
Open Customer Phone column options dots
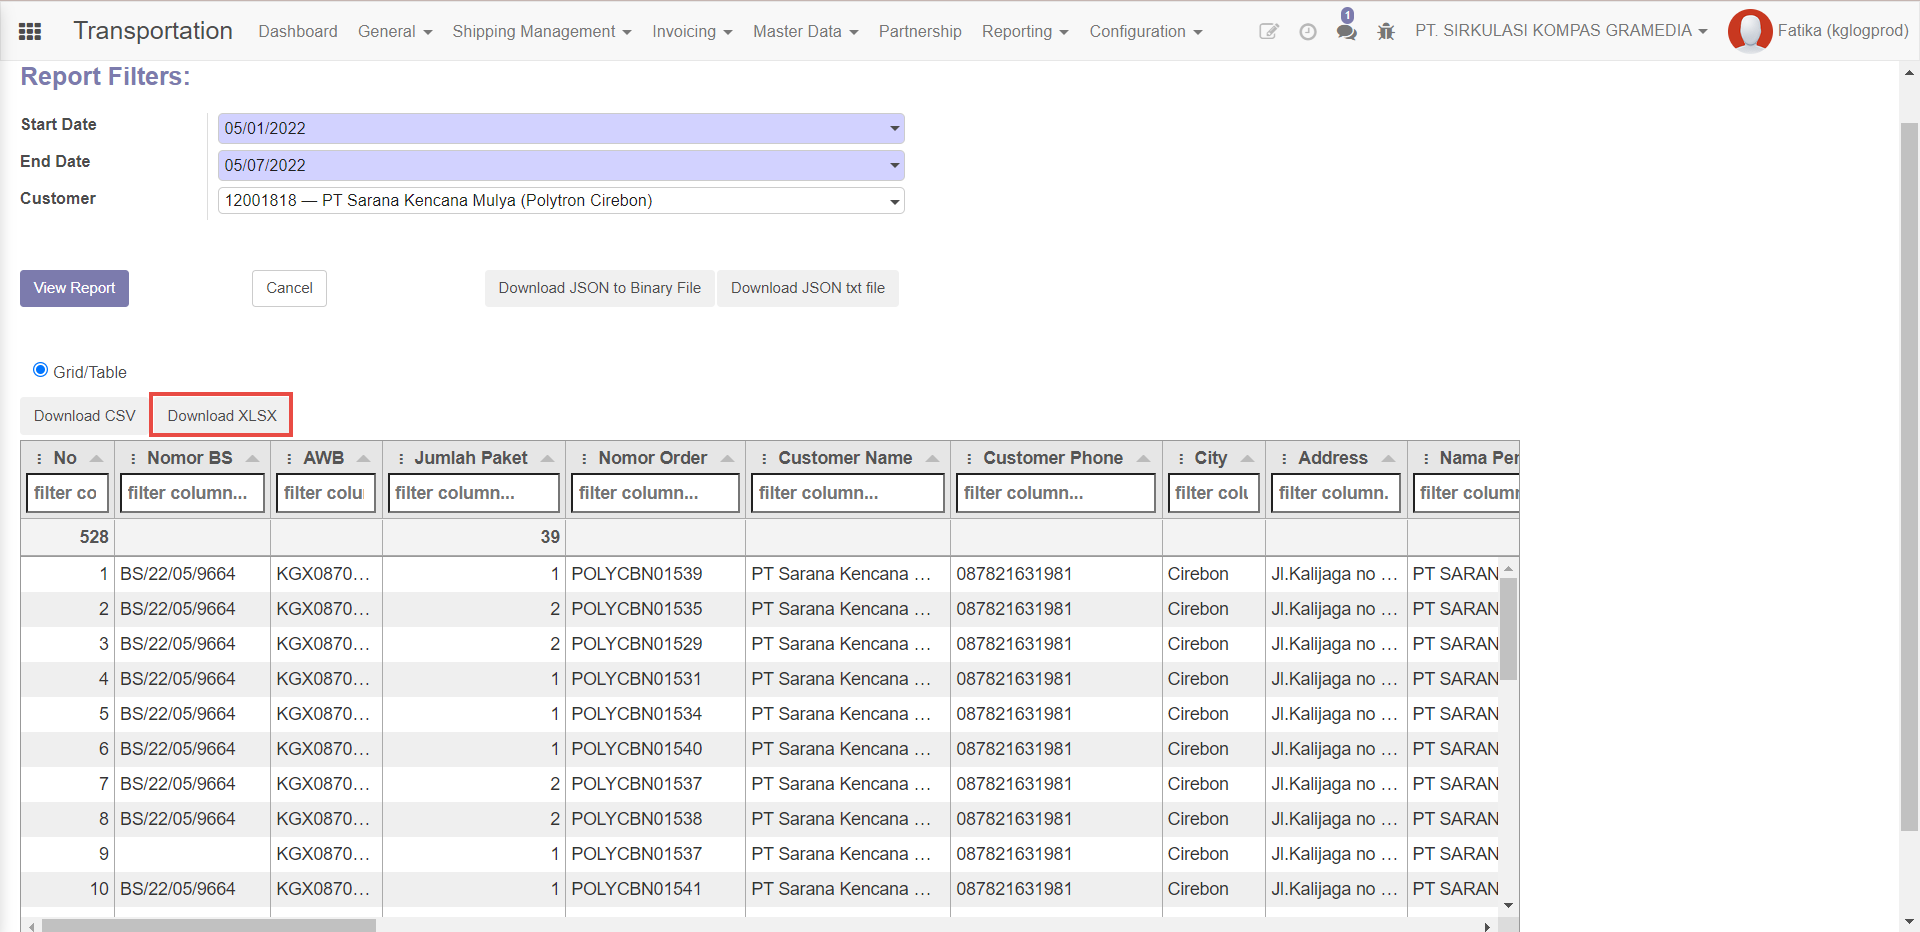(x=969, y=458)
